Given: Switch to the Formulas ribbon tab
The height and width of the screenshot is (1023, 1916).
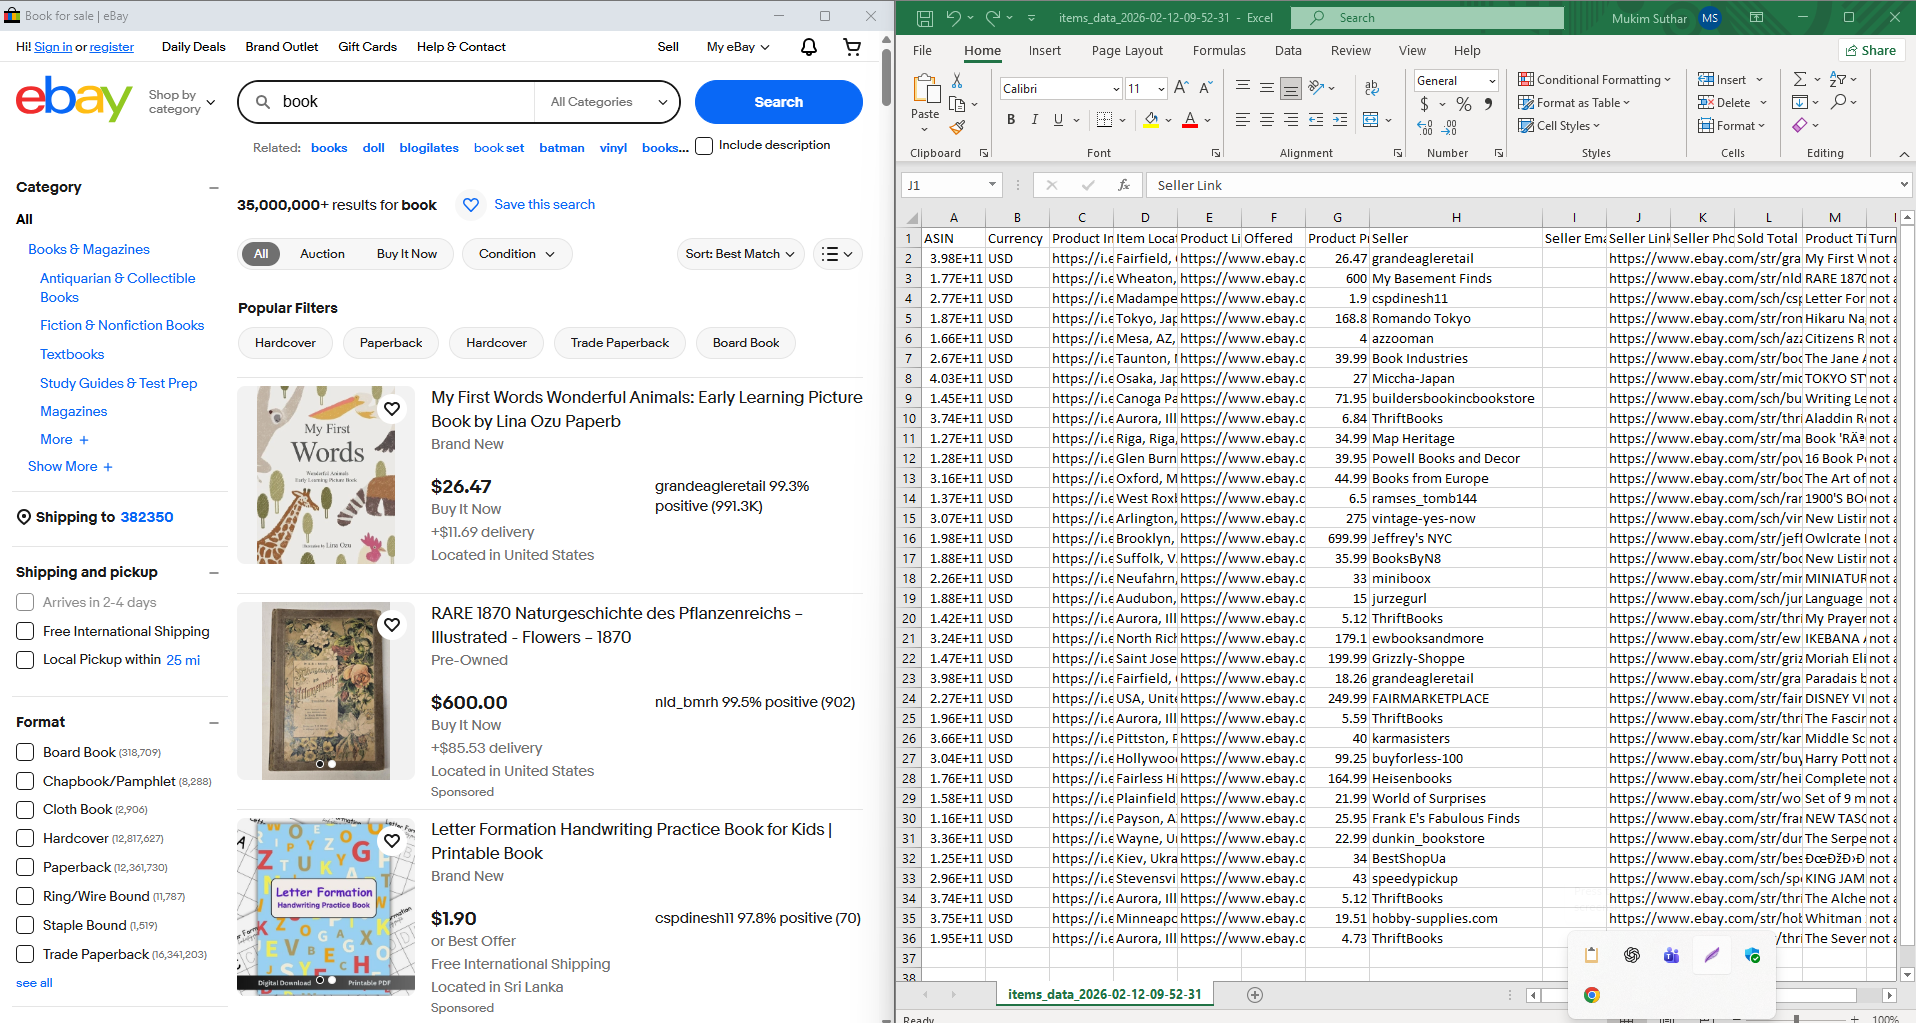Looking at the screenshot, I should [x=1218, y=51].
